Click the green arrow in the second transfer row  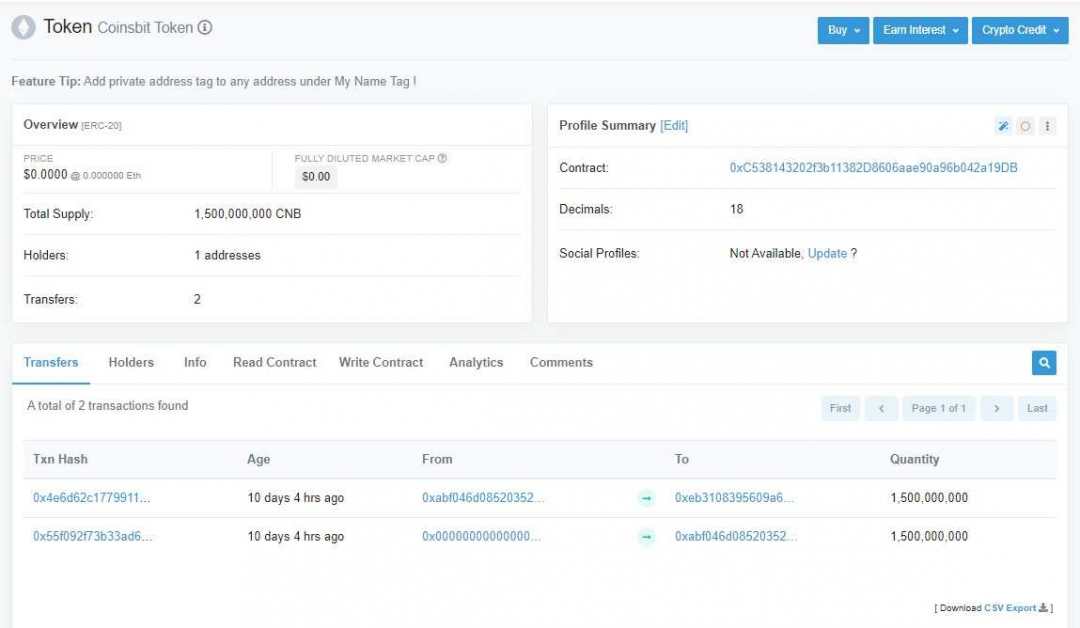pos(646,537)
